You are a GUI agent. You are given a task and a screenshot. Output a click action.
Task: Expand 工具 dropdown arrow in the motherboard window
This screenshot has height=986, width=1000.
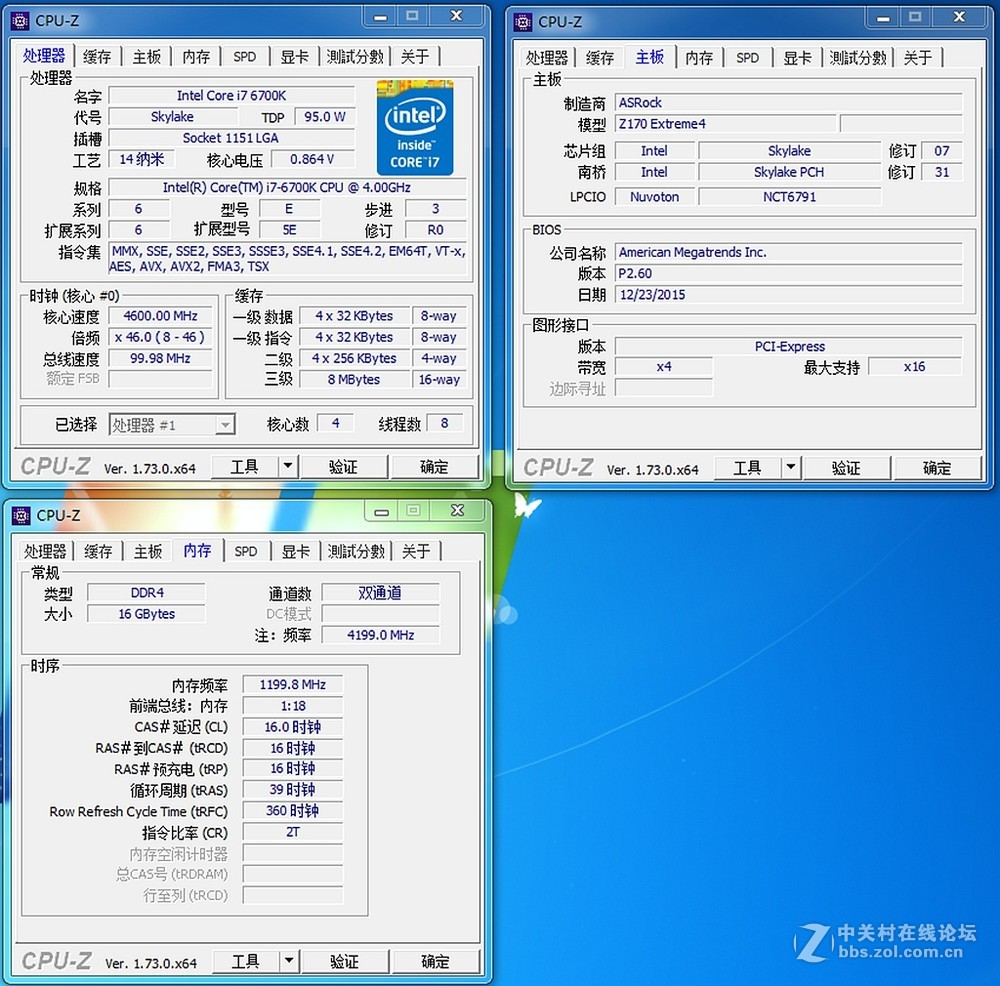click(791, 468)
